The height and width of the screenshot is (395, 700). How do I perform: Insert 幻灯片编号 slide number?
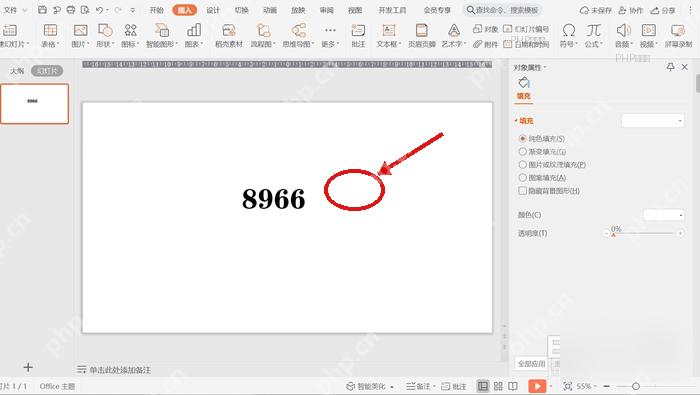point(526,29)
